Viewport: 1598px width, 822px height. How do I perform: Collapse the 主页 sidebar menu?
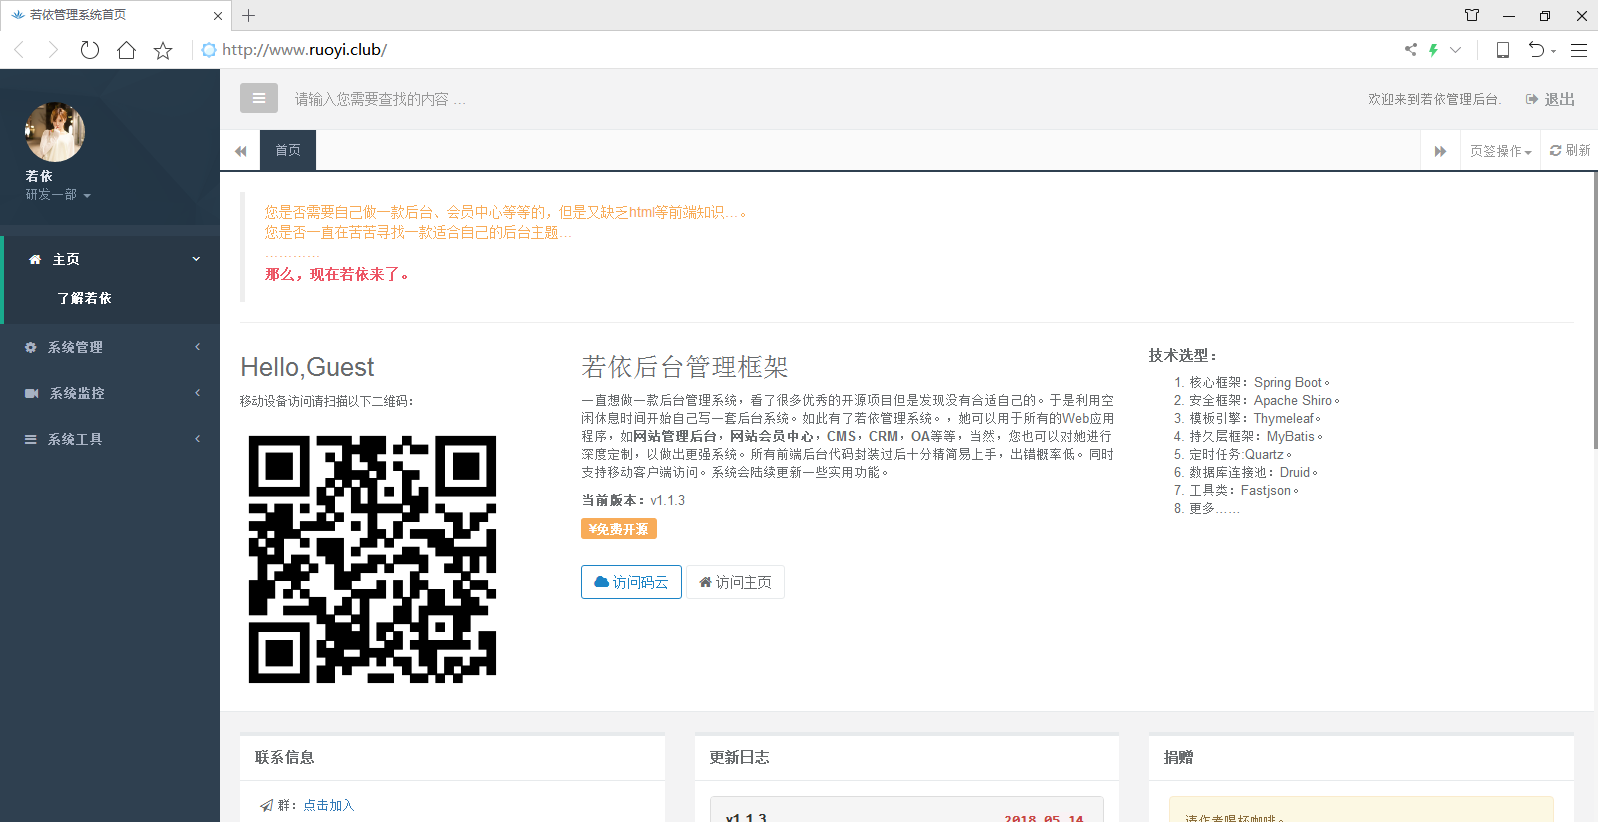click(x=112, y=259)
